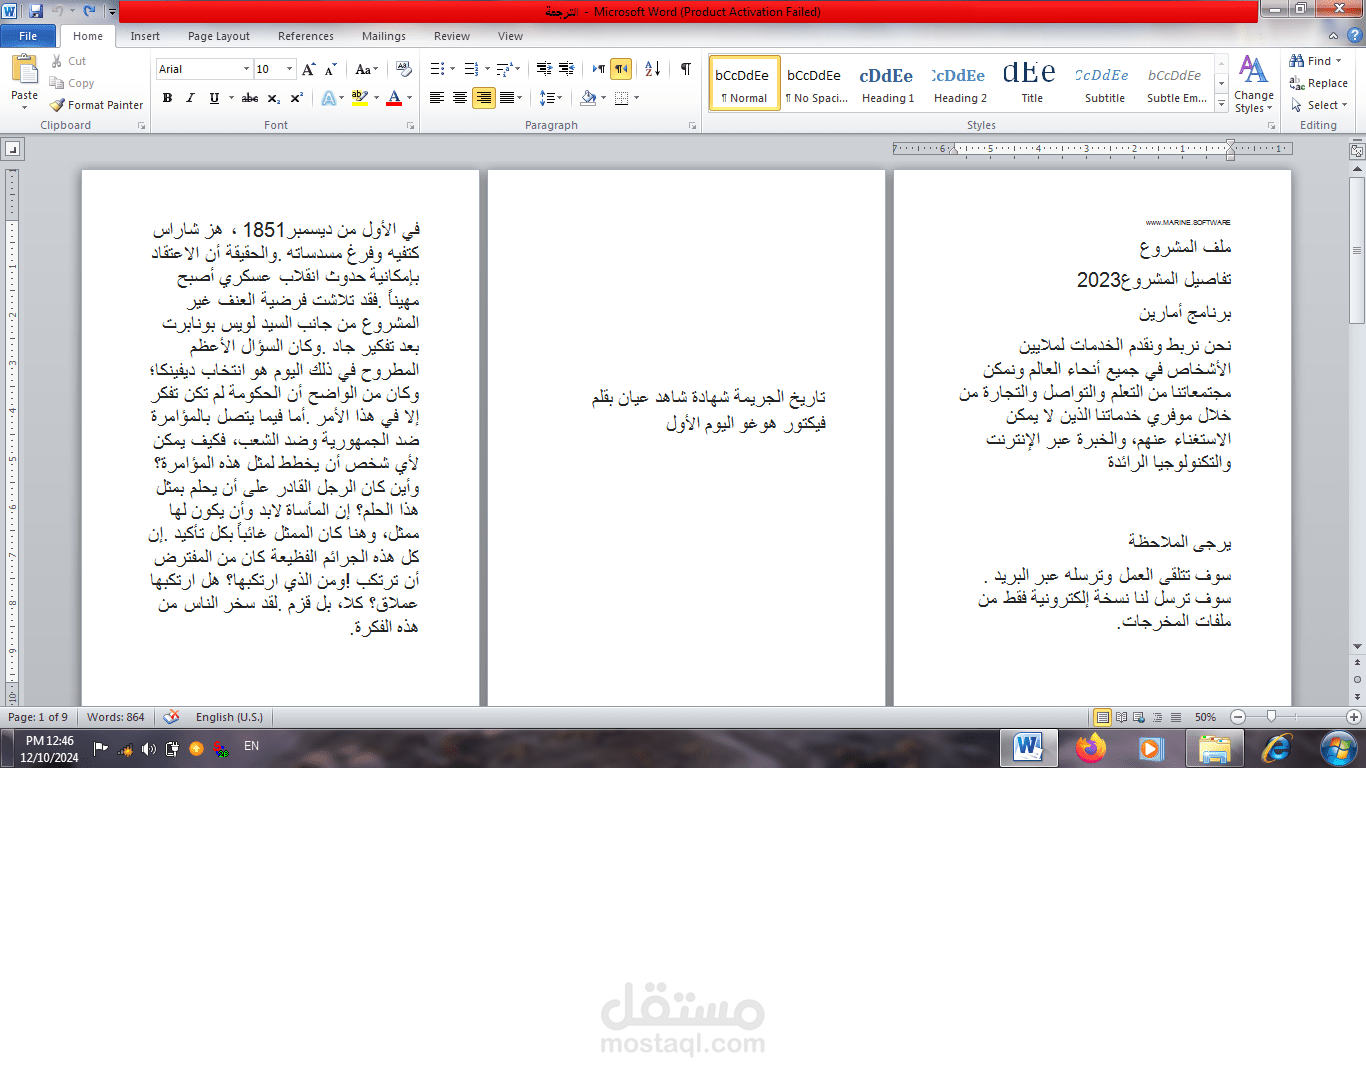Image resolution: width=1366 pixels, height=1080 pixels.
Task: Apply the Subtitle style
Action: (x=1104, y=83)
